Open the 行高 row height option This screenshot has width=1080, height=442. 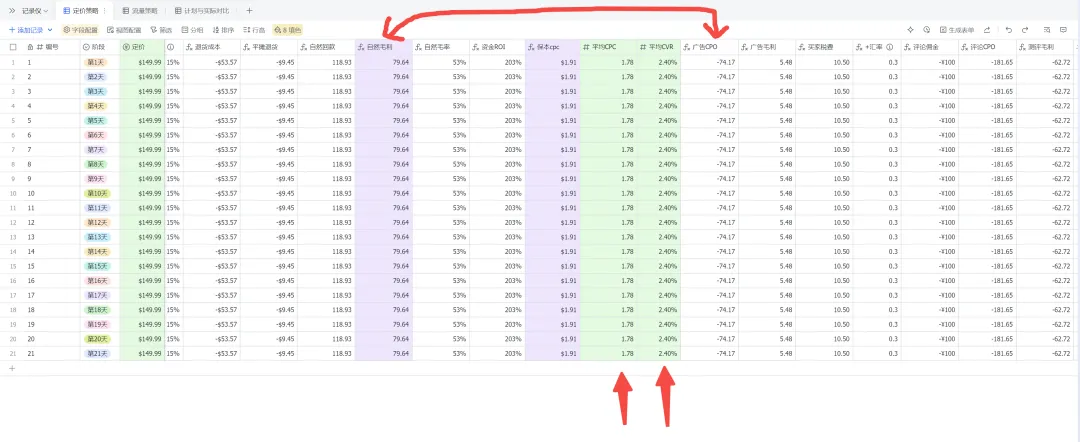click(254, 30)
